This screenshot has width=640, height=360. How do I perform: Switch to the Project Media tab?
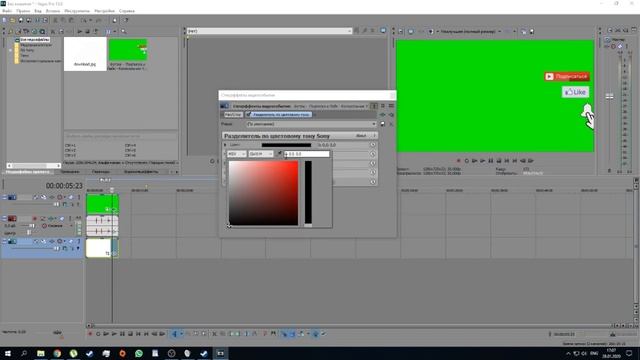tap(28, 172)
